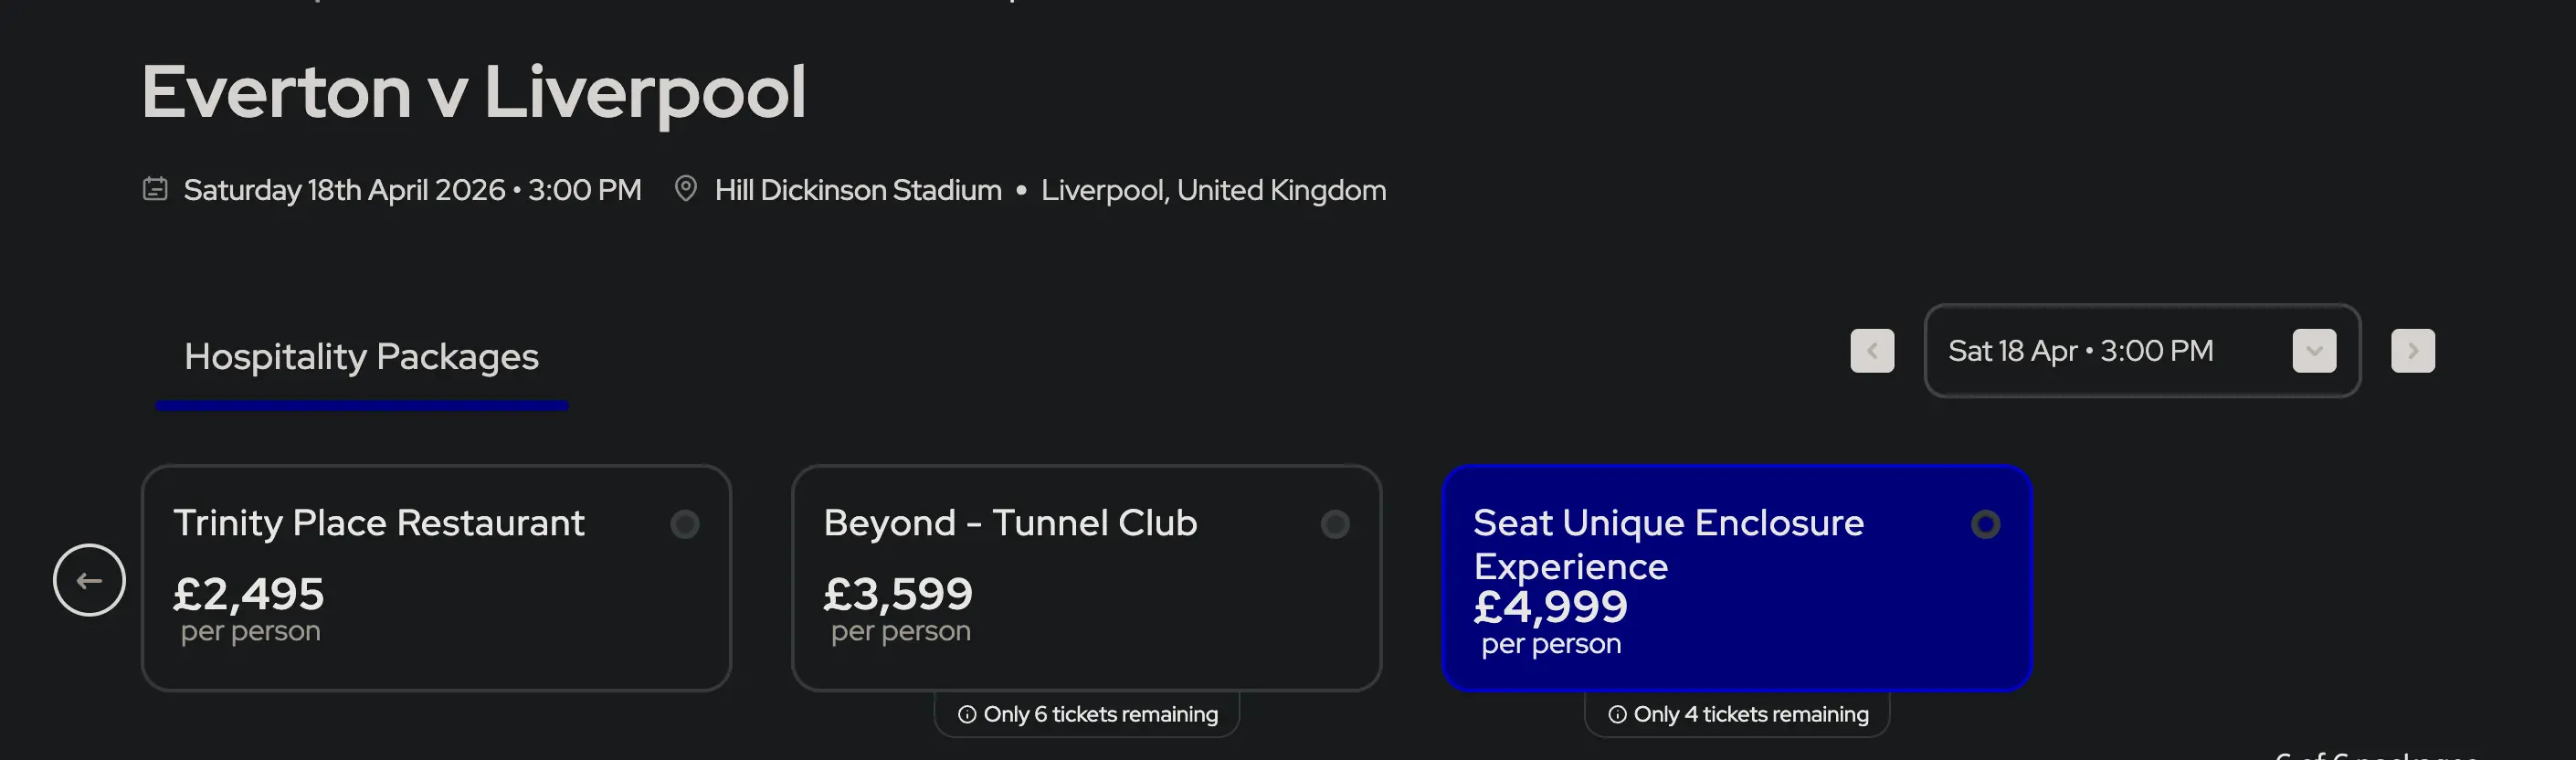Click the Seat Unique Enclosure Experience card
Image resolution: width=2576 pixels, height=760 pixels.
1736,600
